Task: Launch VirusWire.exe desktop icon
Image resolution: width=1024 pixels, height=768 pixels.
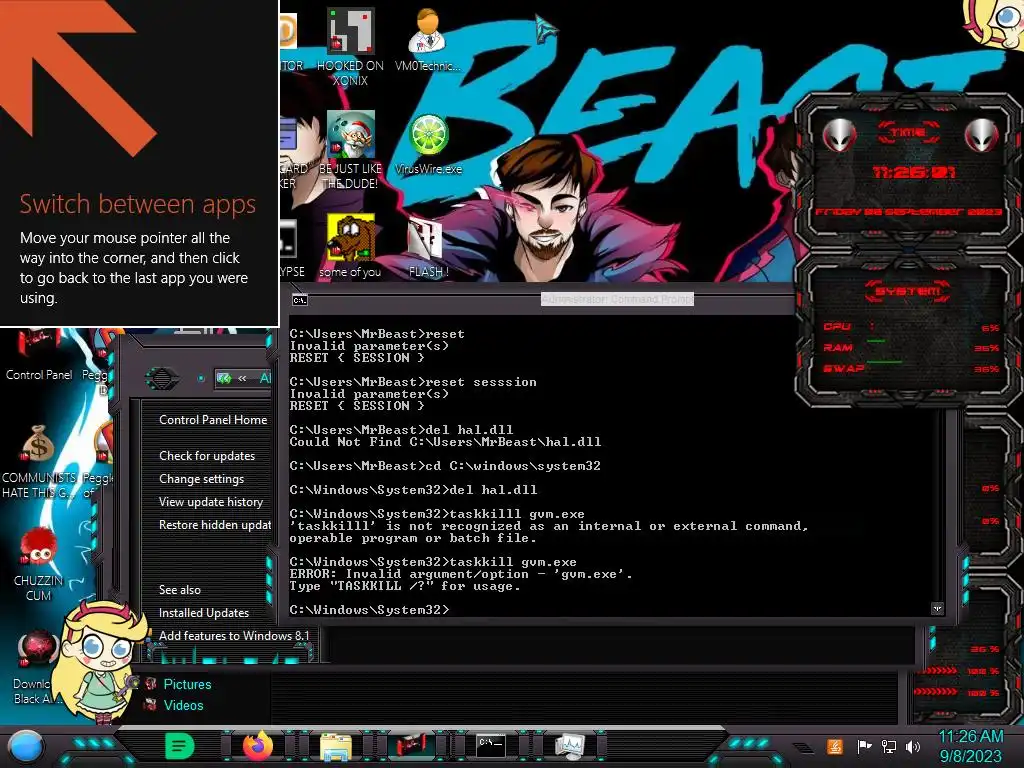Action: (x=428, y=144)
